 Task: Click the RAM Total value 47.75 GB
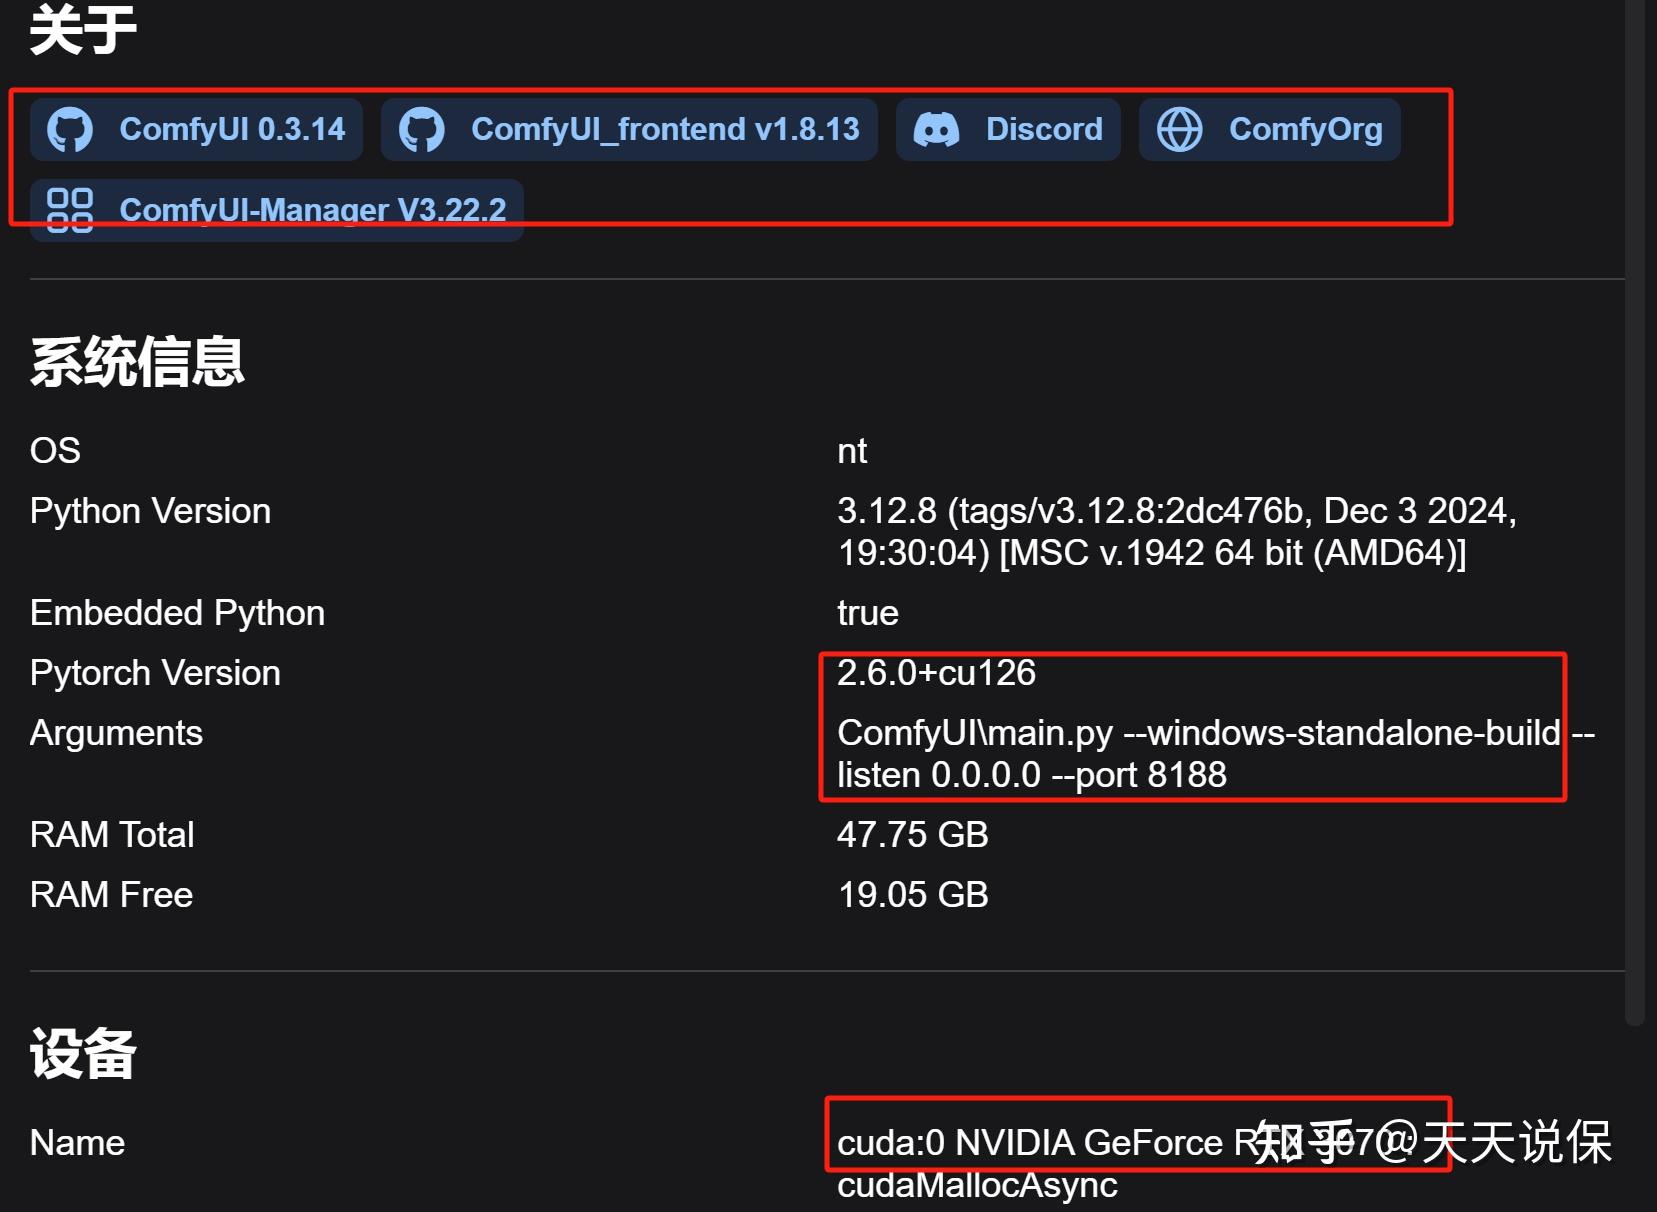[912, 835]
